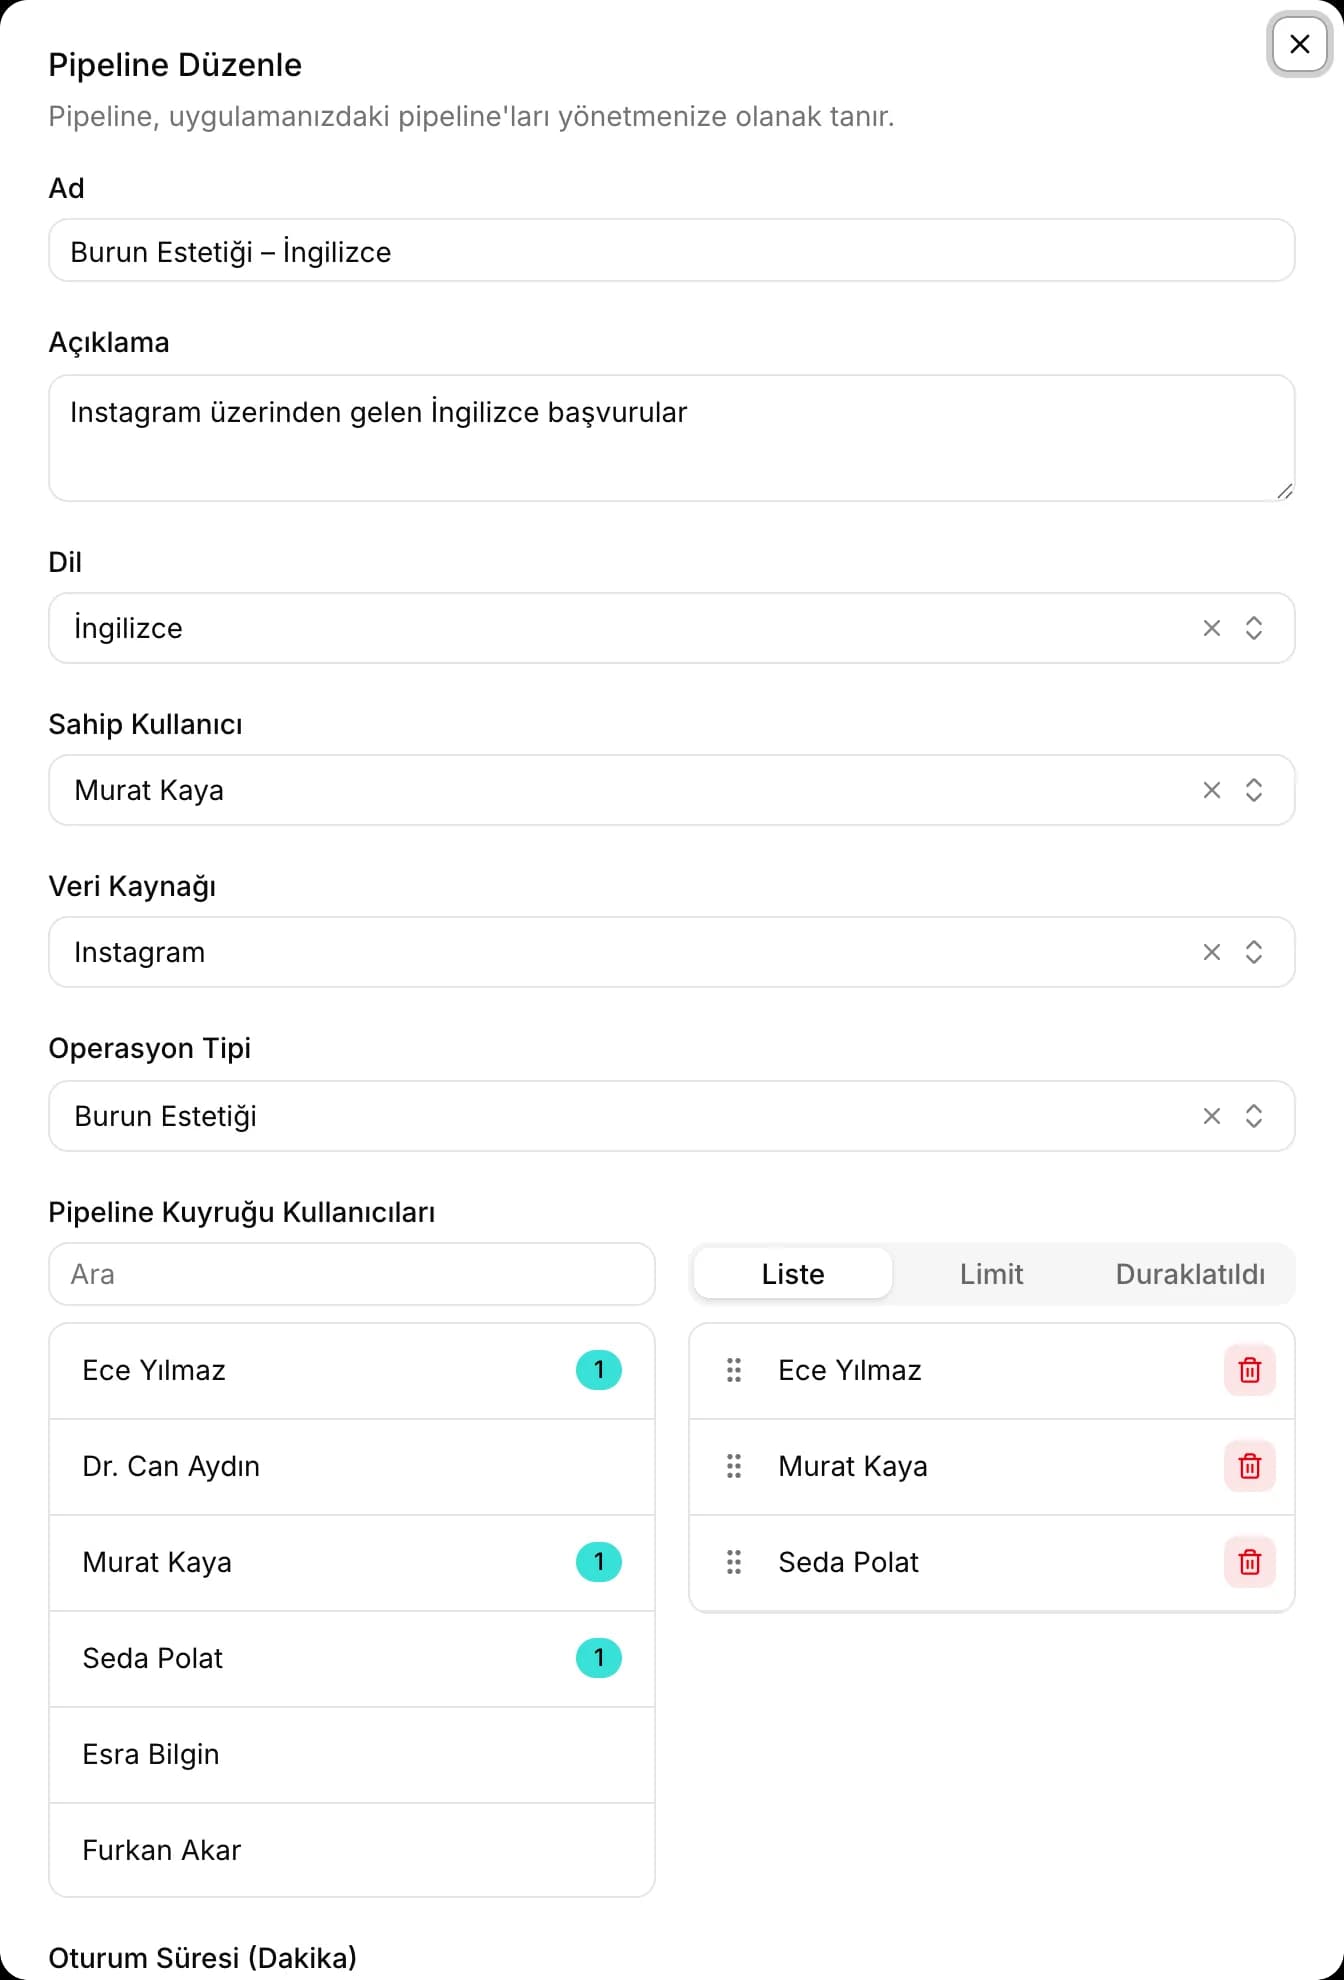Open the Duraklatıldı tab
1344x1980 pixels.
coord(1190,1274)
